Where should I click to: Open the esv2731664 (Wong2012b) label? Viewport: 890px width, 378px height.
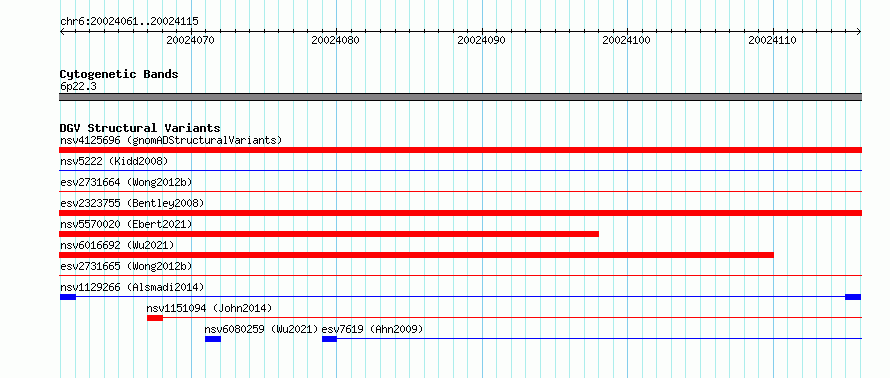[x=126, y=182]
